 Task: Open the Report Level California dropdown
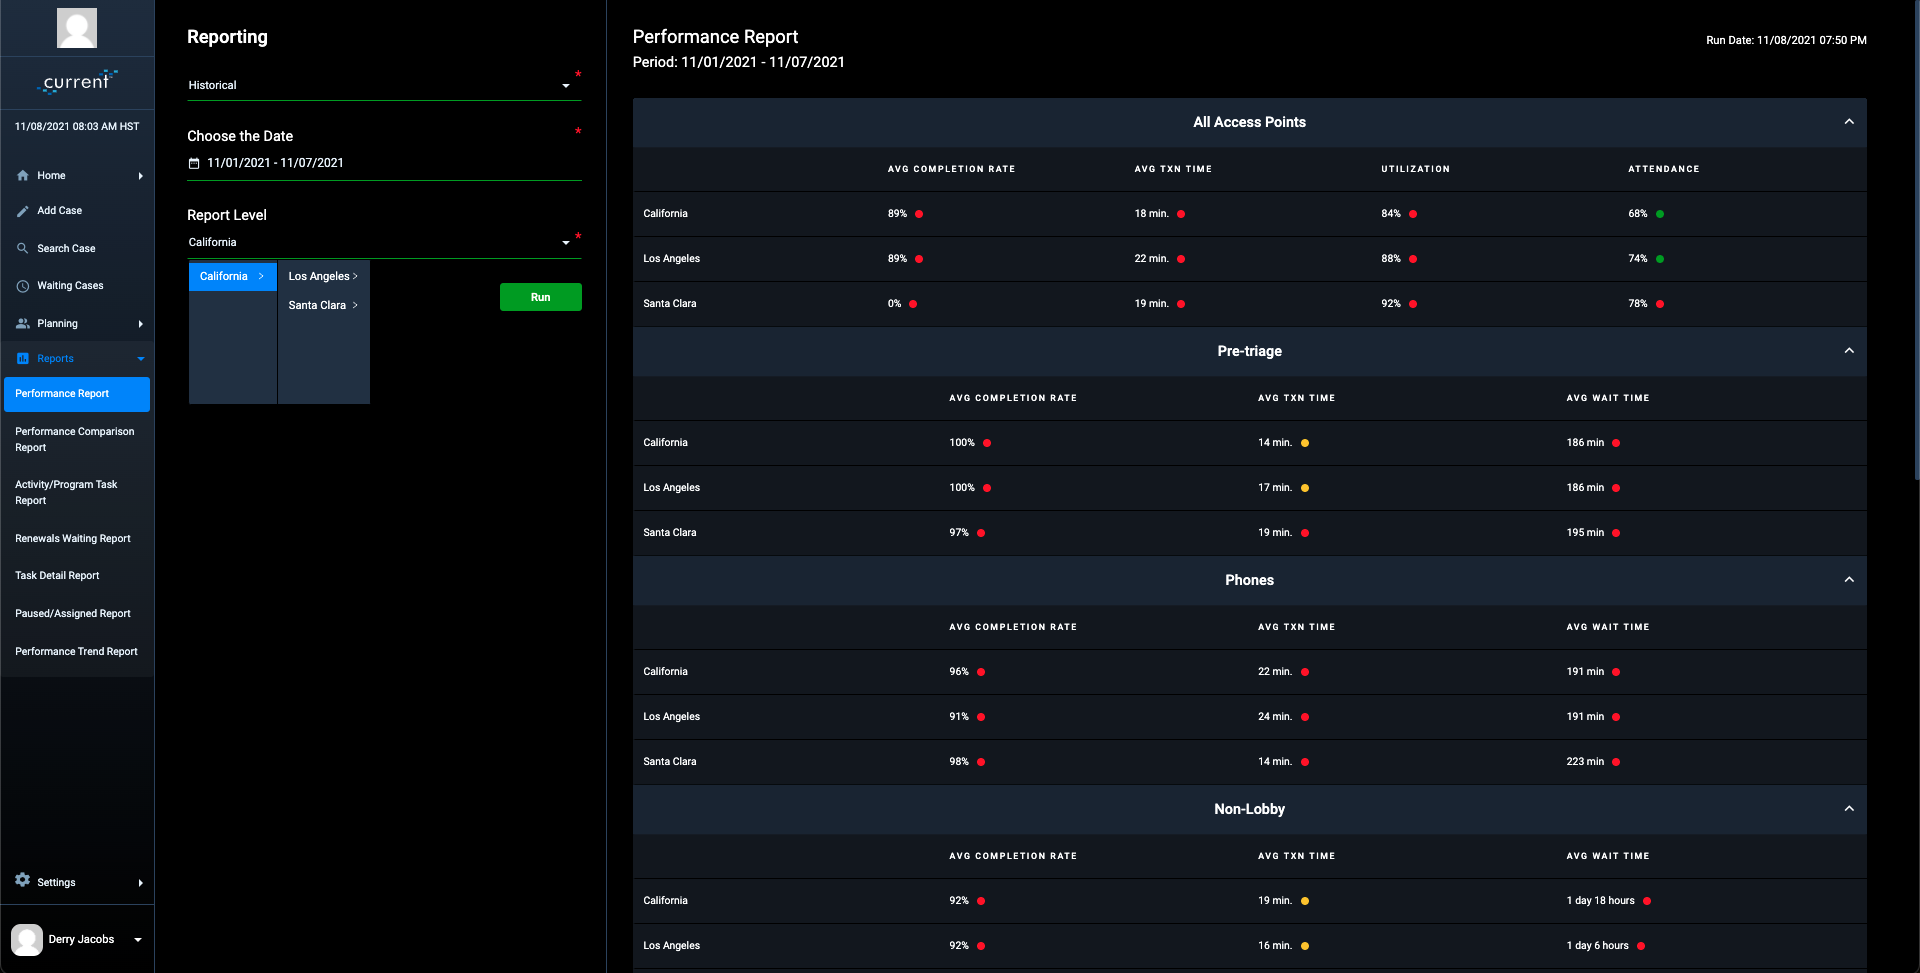pyautogui.click(x=384, y=243)
